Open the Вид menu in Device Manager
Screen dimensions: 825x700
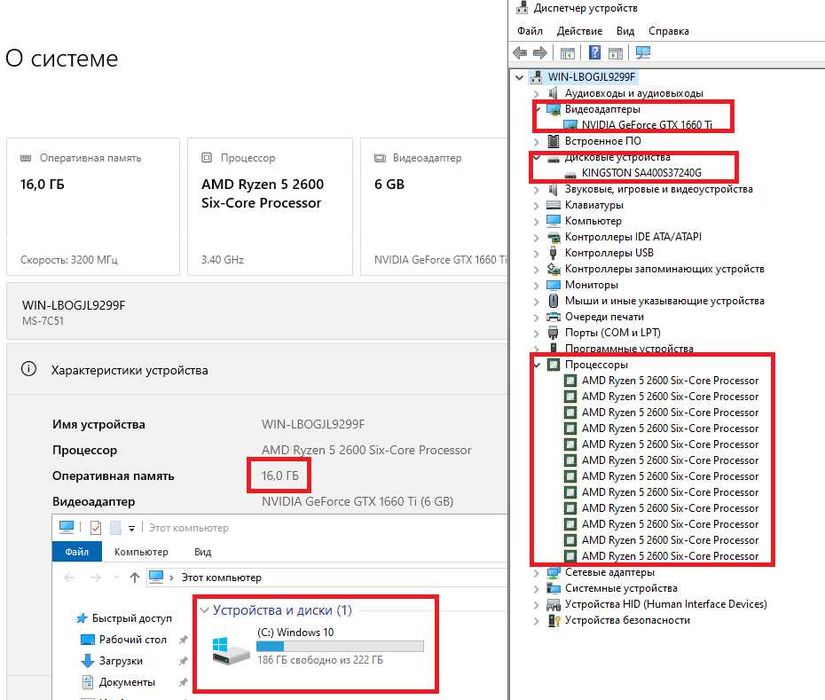point(625,31)
